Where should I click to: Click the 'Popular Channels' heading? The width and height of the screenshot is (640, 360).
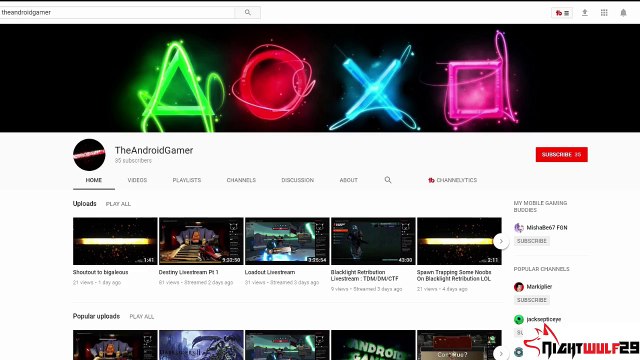click(x=542, y=269)
